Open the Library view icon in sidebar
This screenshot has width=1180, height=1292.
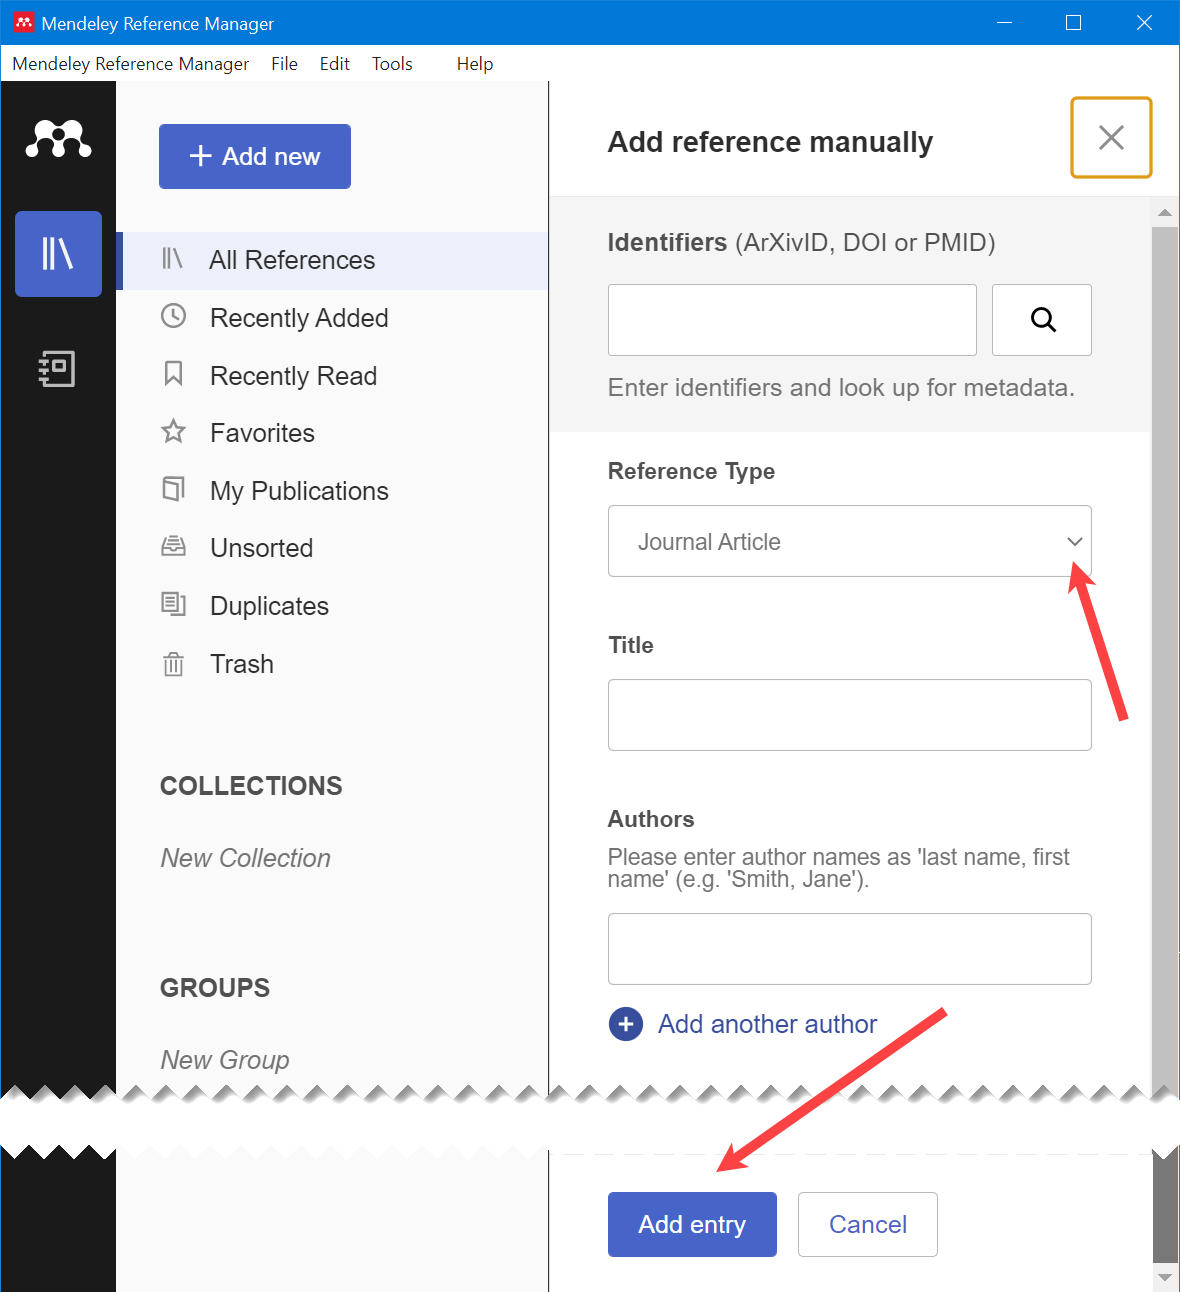pos(58,254)
